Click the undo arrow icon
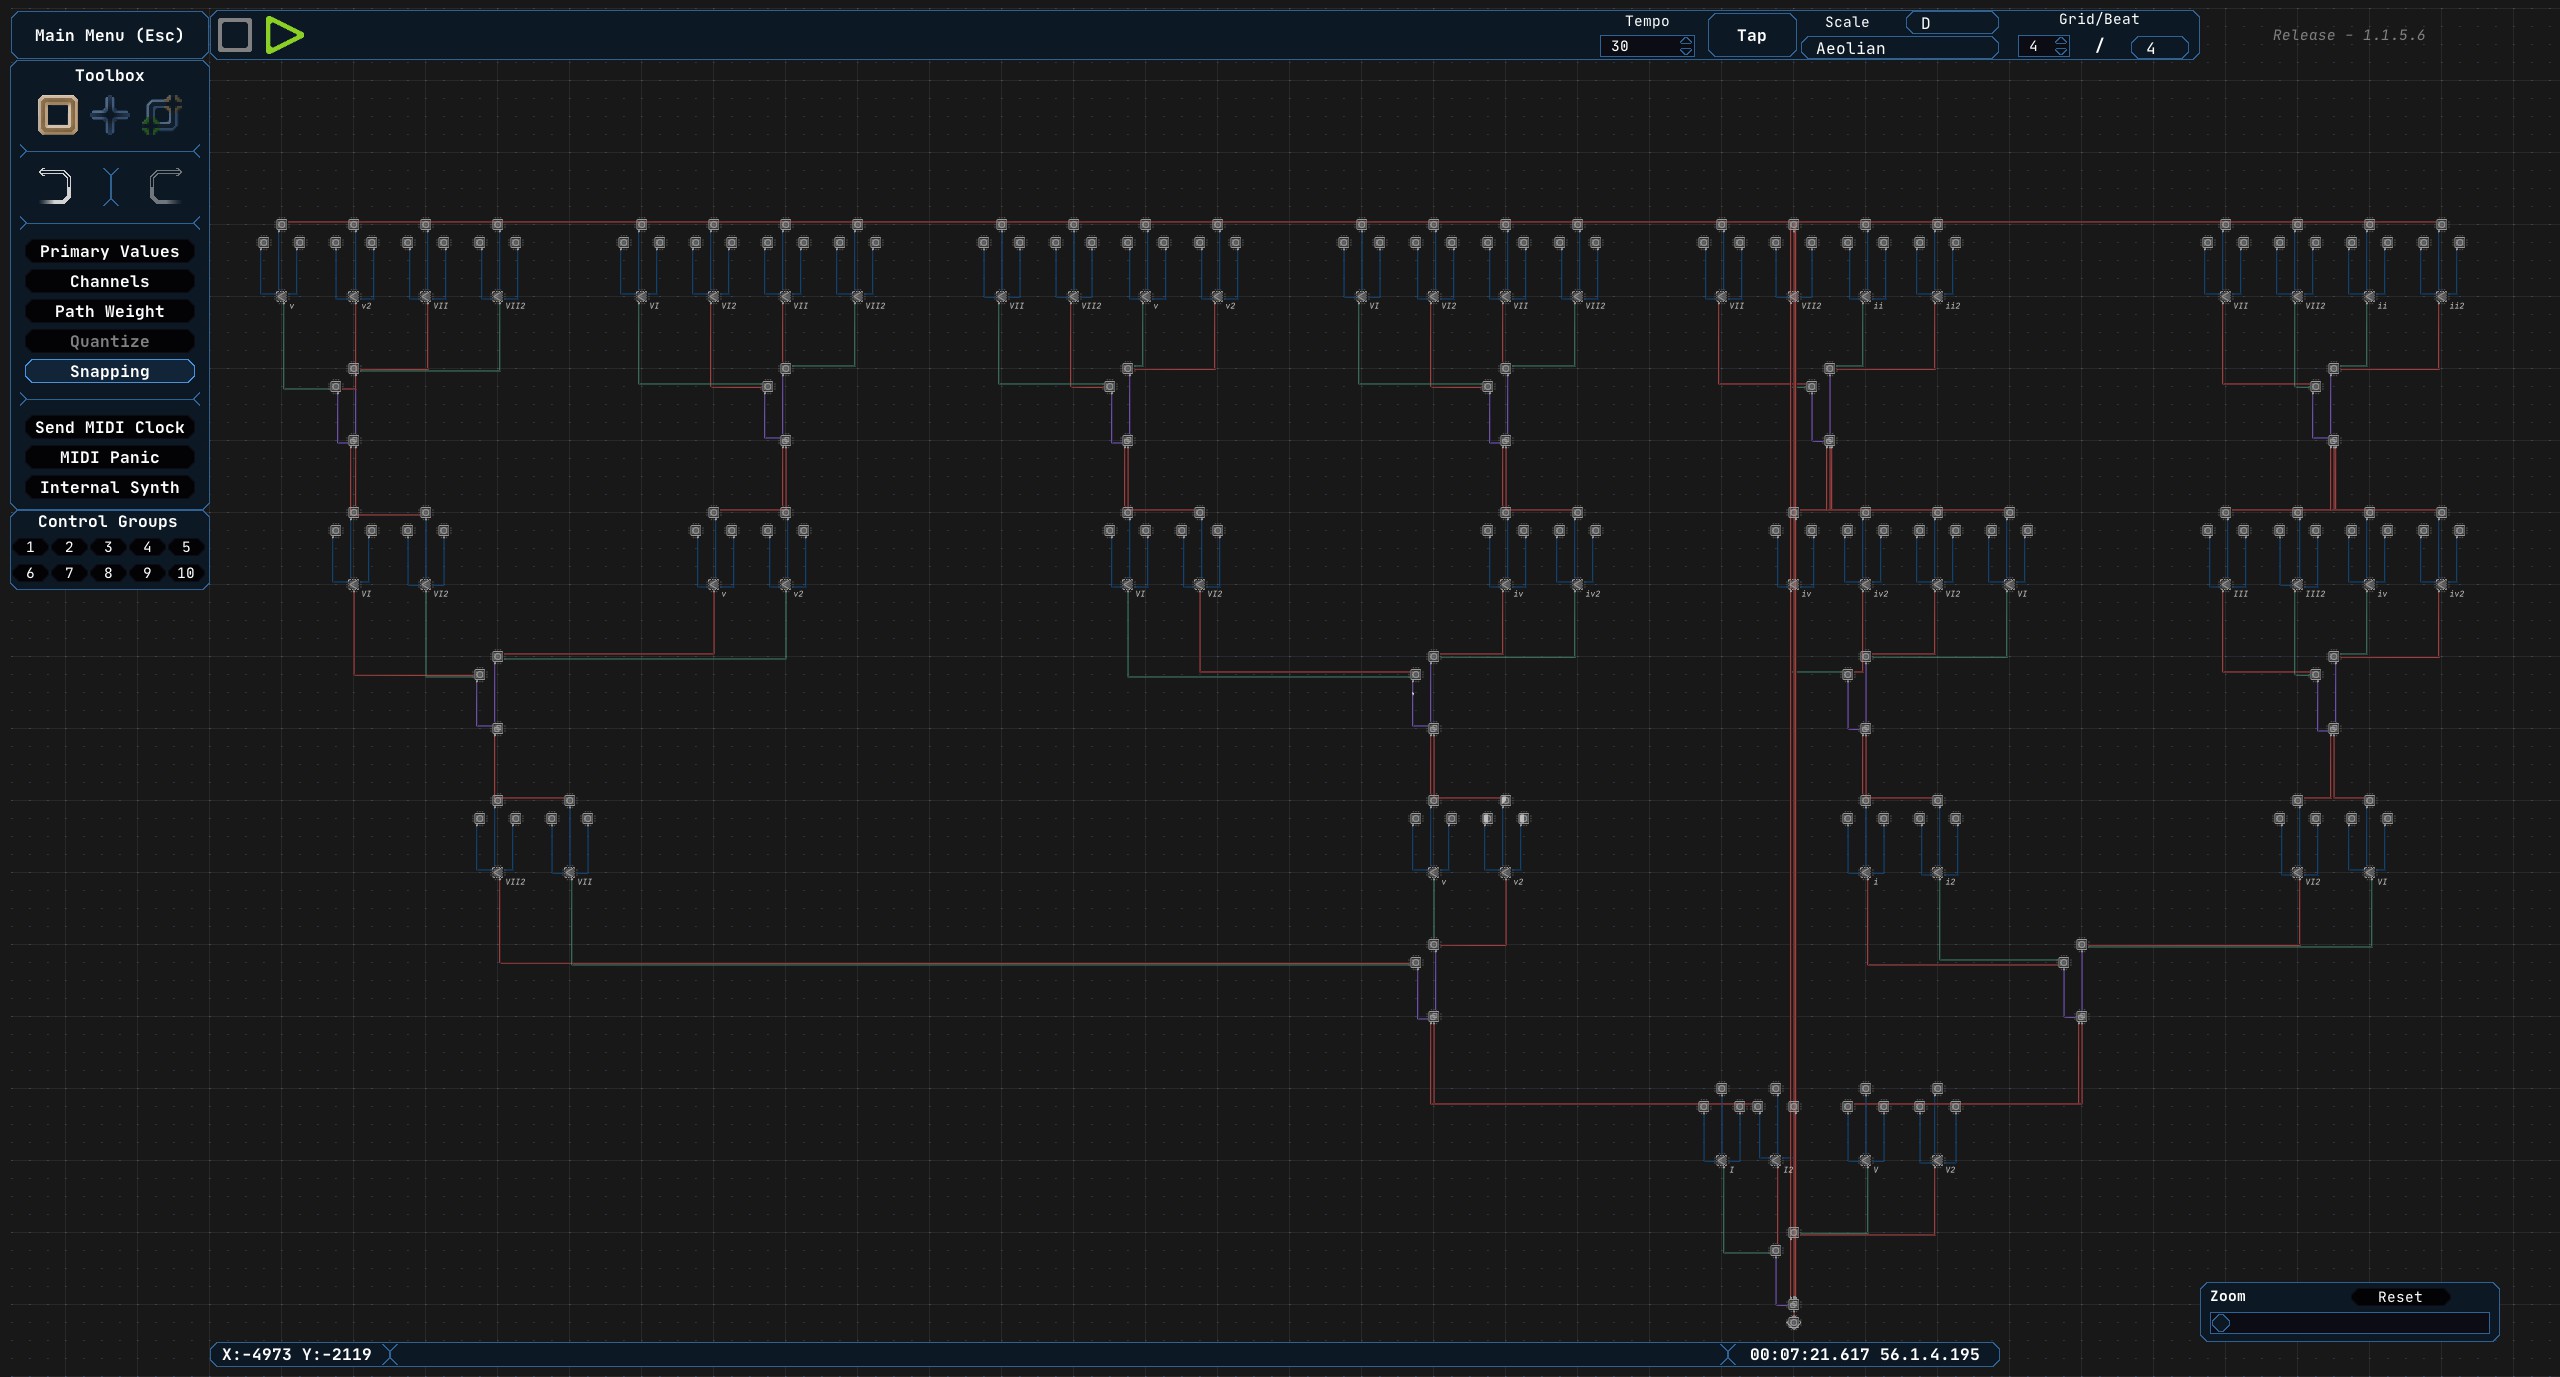Screen dimensions: 2560x1377 55,186
